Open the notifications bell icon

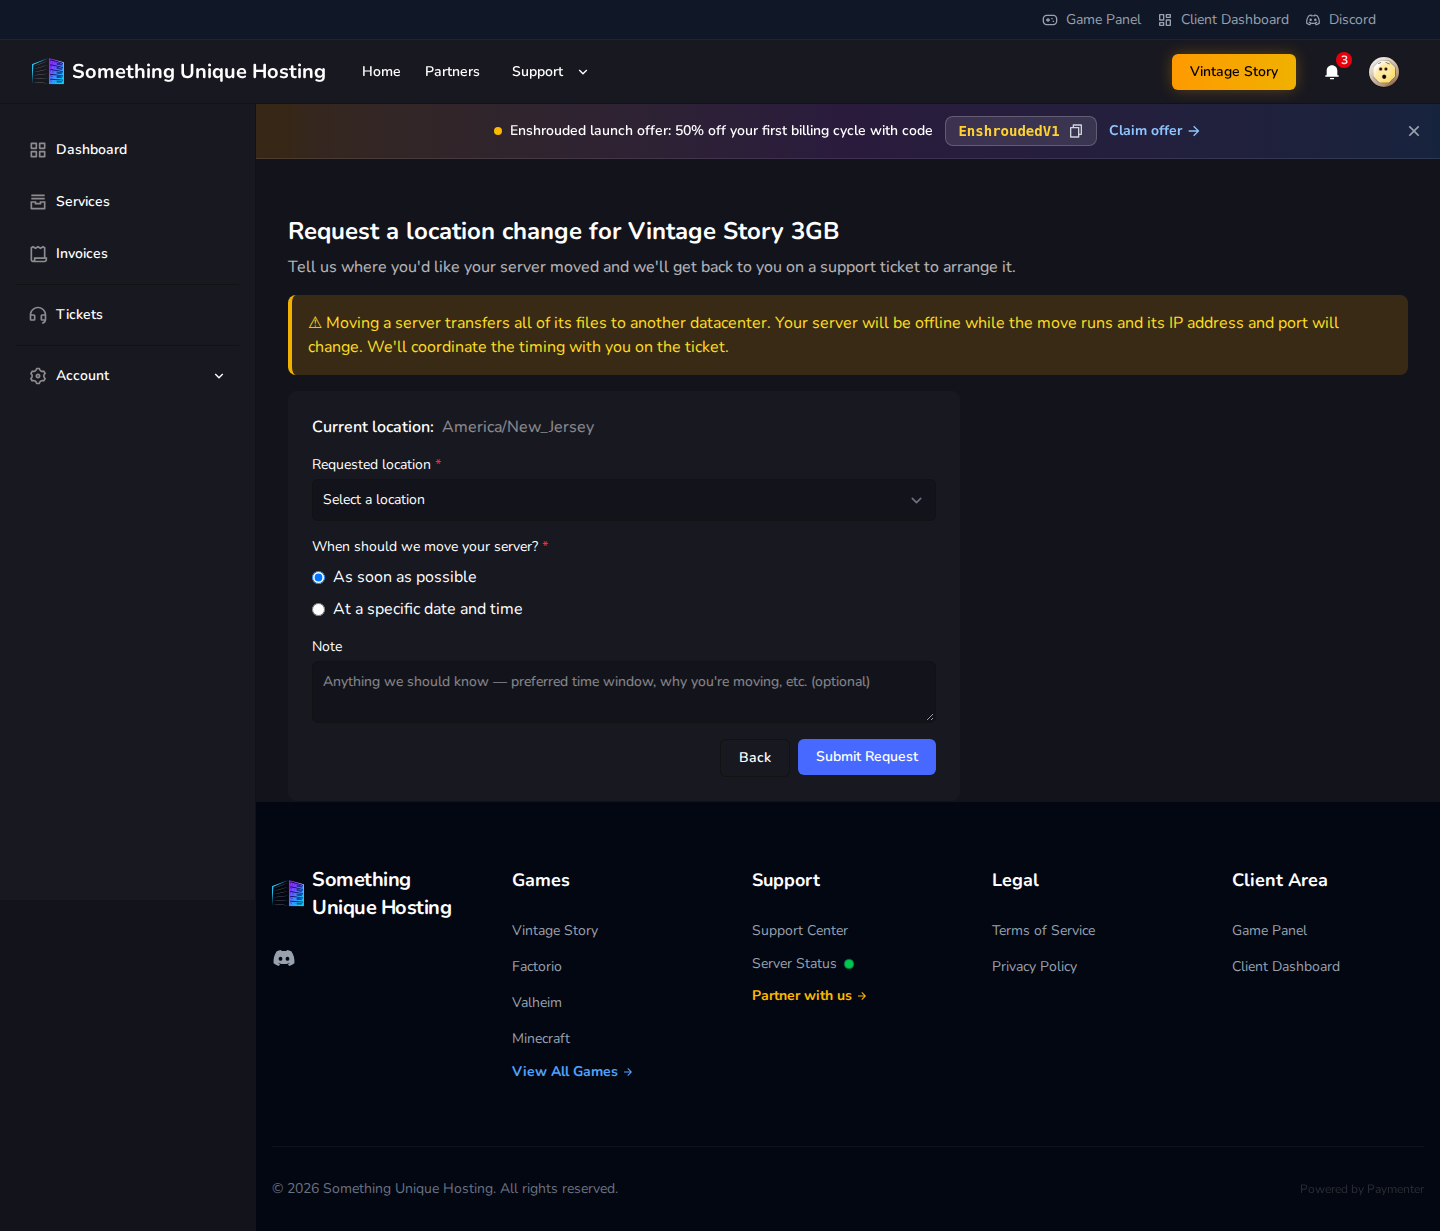1332,72
